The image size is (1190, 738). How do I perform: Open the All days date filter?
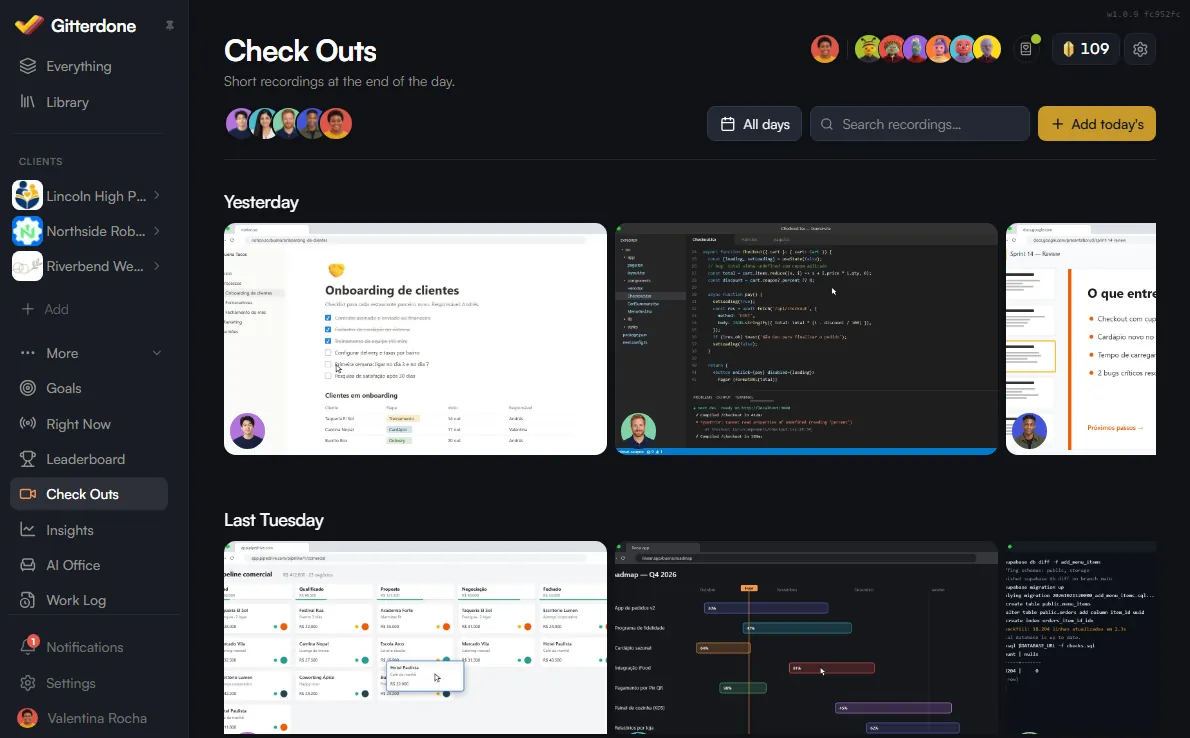(754, 124)
